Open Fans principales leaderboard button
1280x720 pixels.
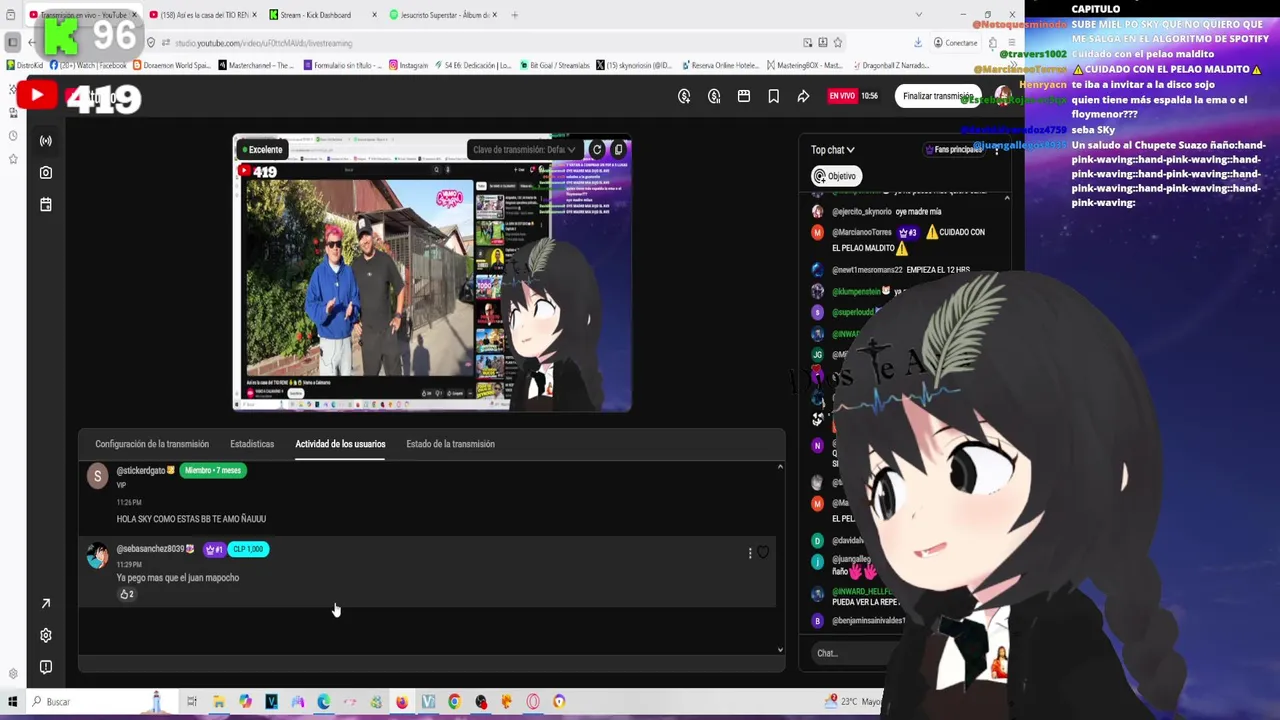(x=954, y=150)
